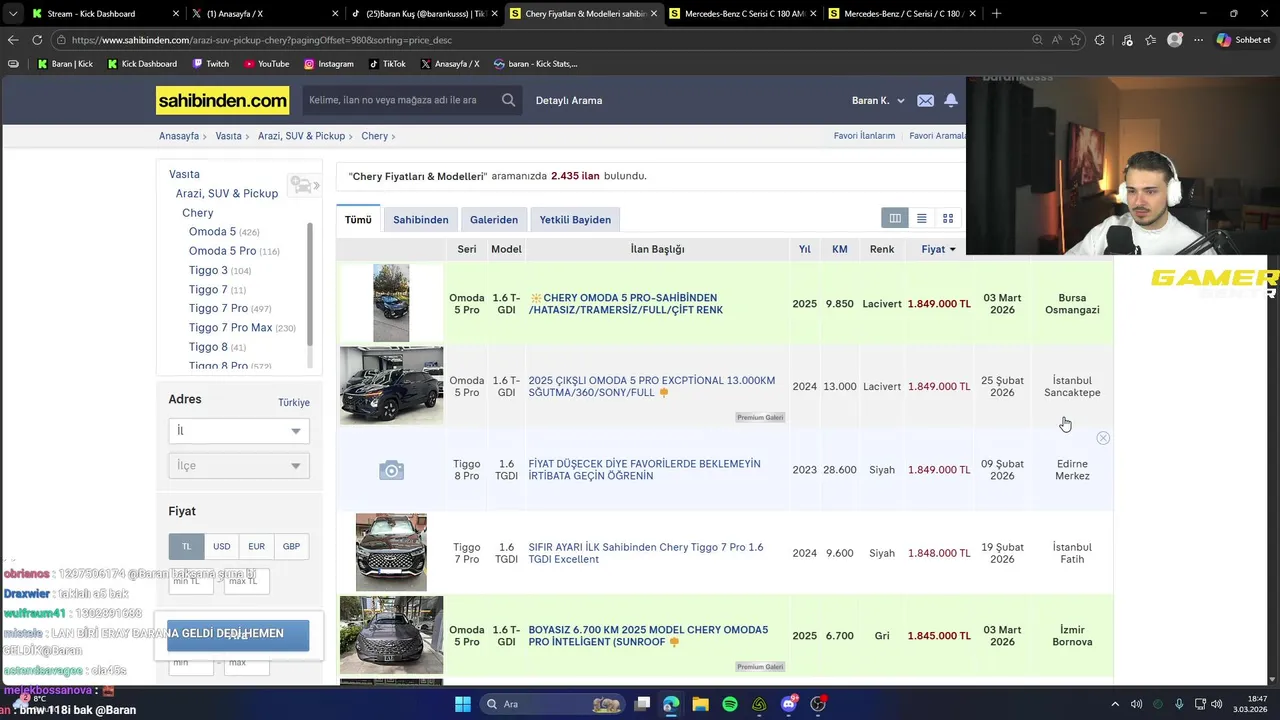Open File Explorer from the taskbar

(x=700, y=704)
